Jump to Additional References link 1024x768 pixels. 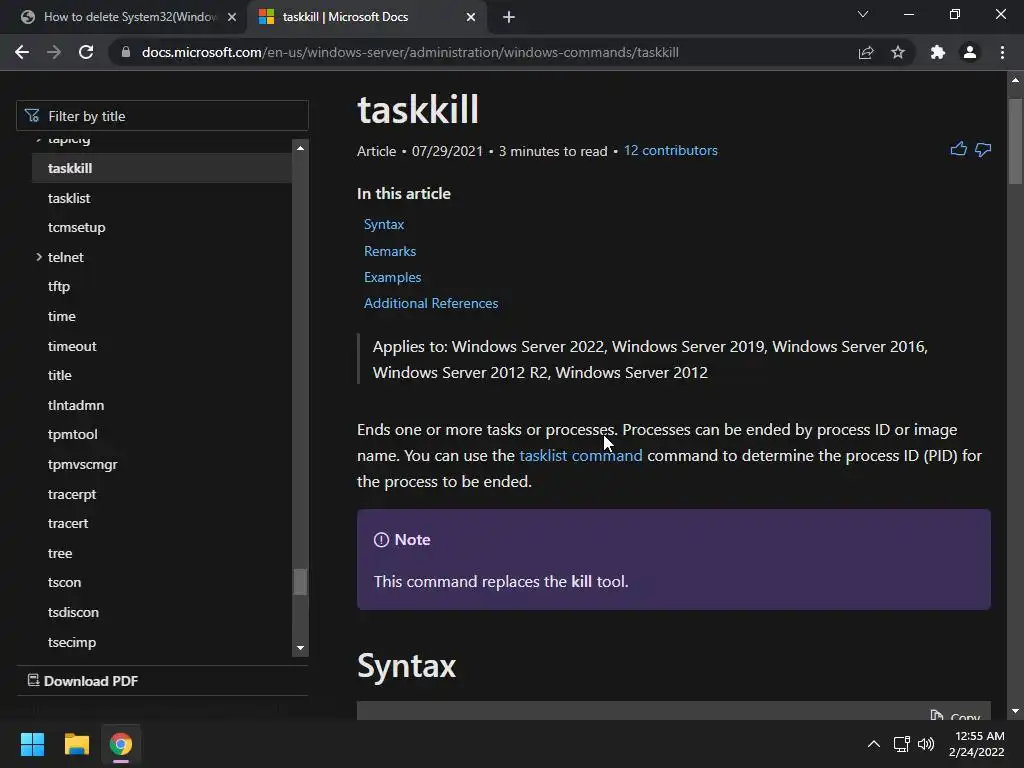click(431, 303)
